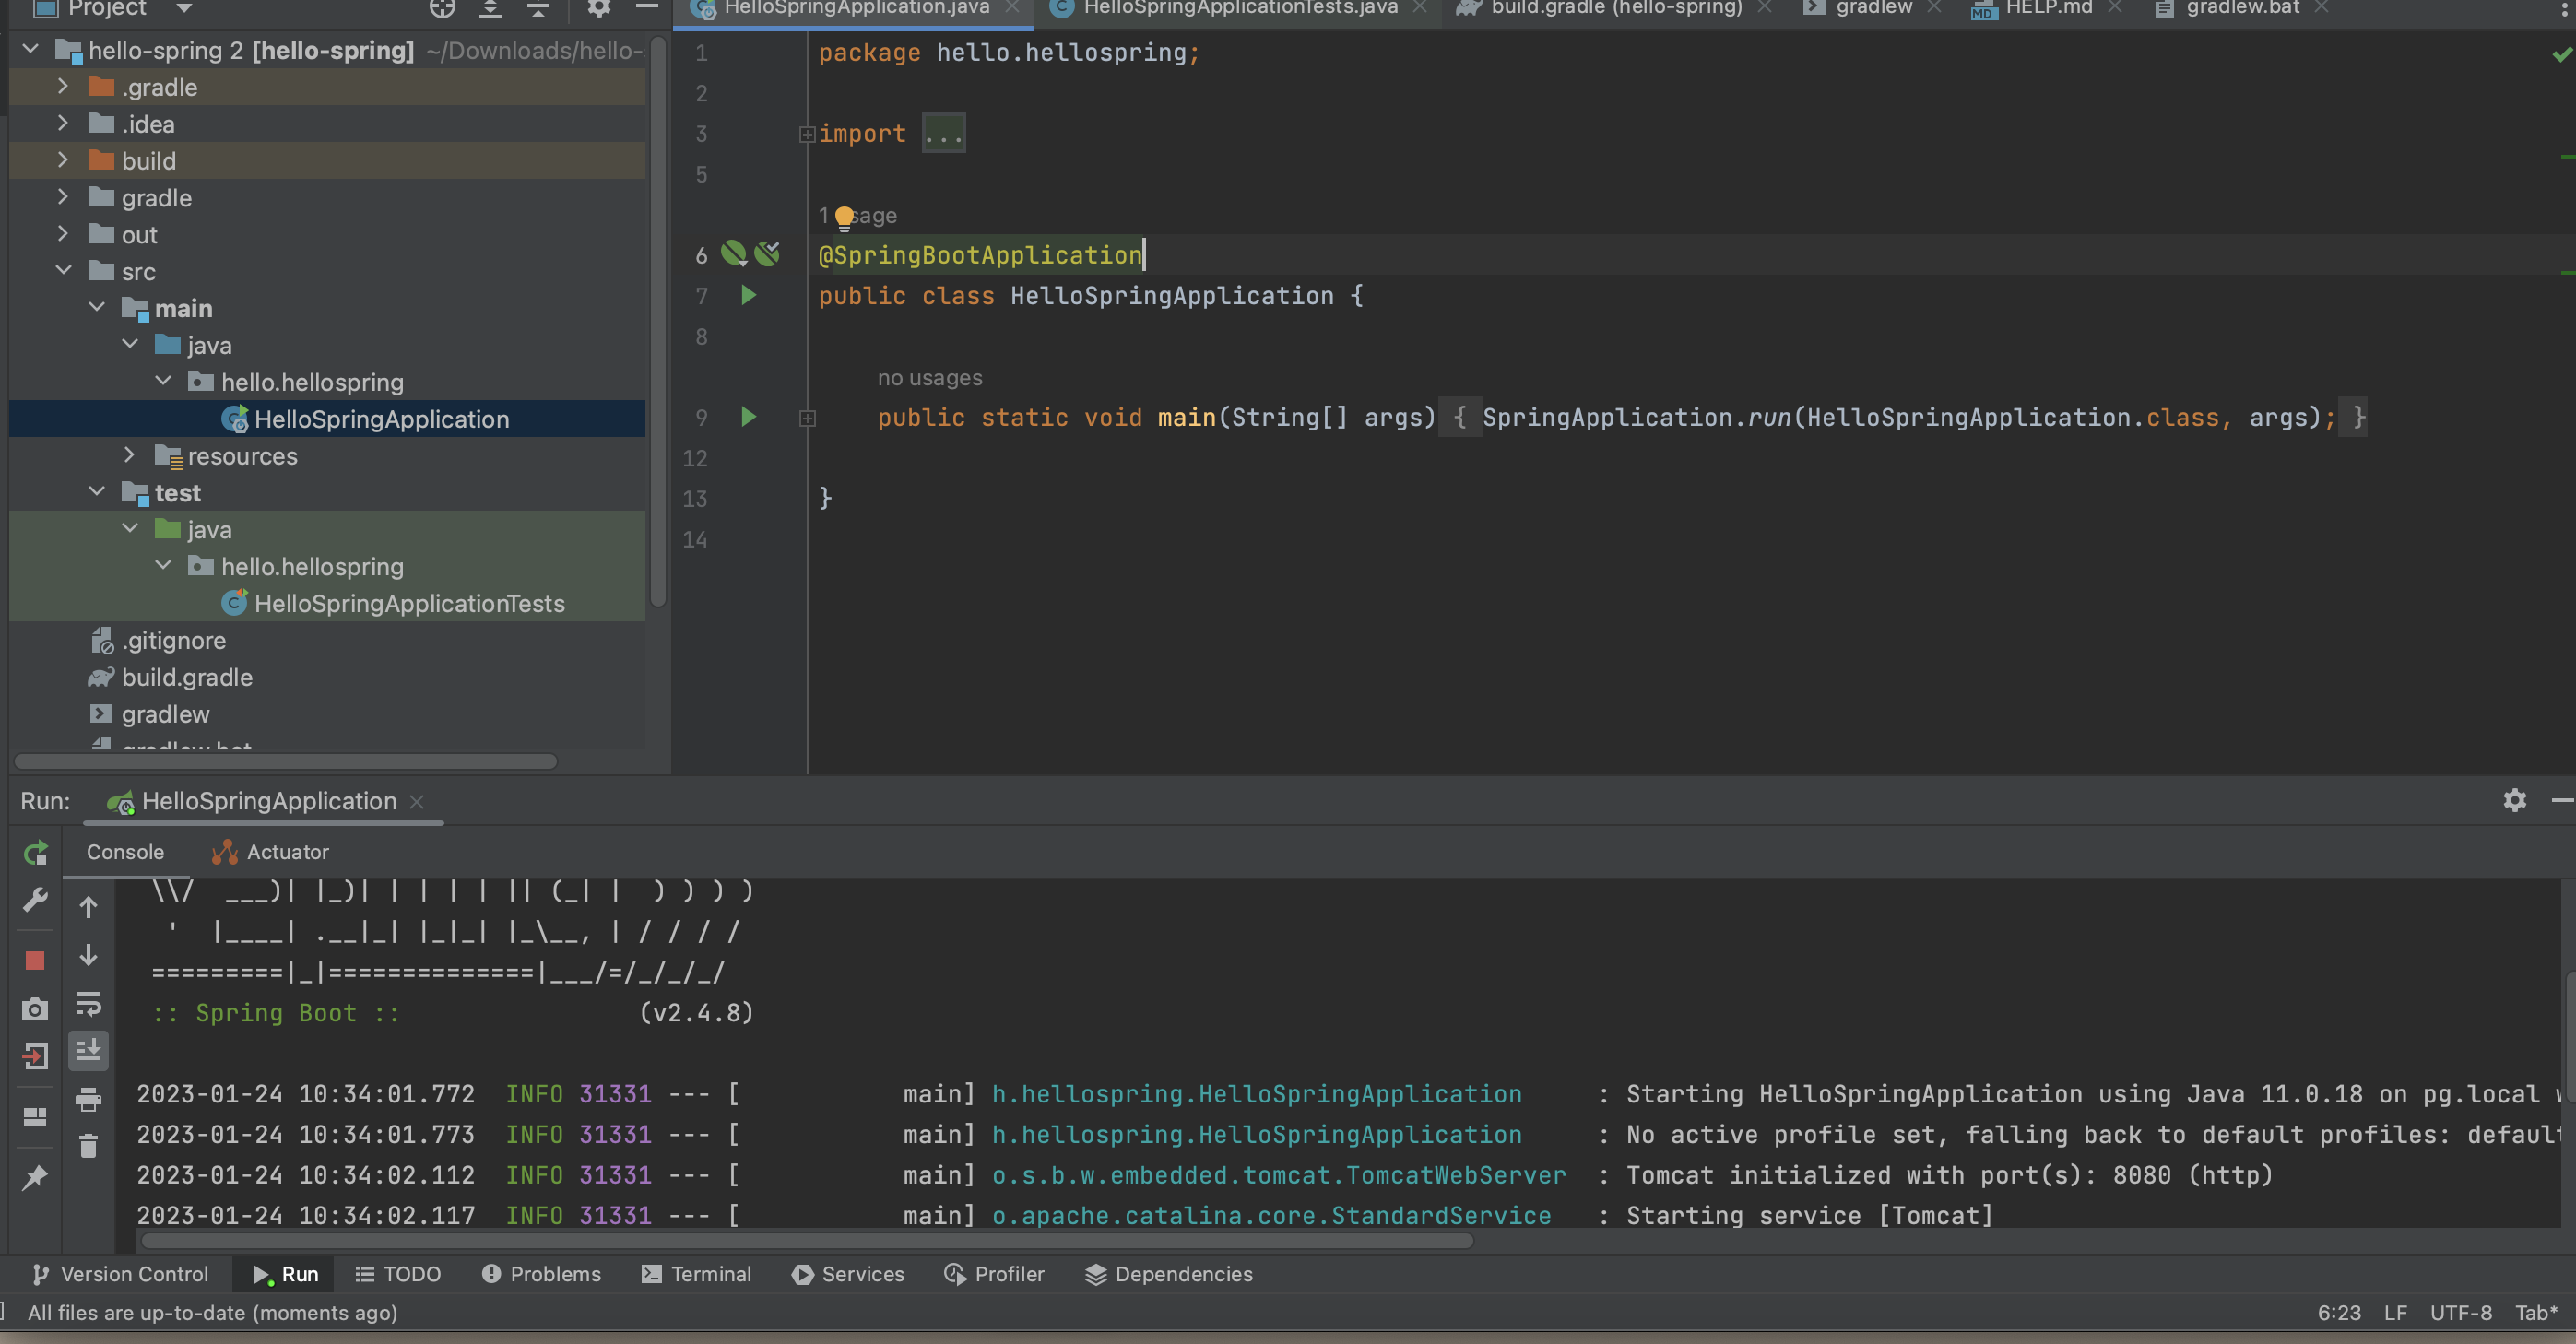Click Spring bean gutter icon on line 6
2576x1344 pixels.
click(734, 254)
